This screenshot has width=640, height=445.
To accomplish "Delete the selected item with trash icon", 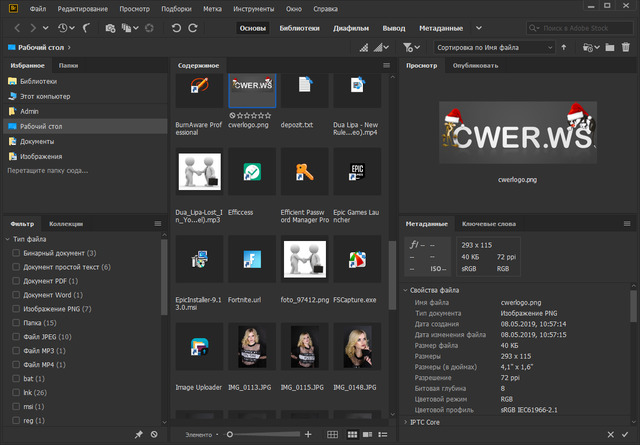I will point(626,47).
